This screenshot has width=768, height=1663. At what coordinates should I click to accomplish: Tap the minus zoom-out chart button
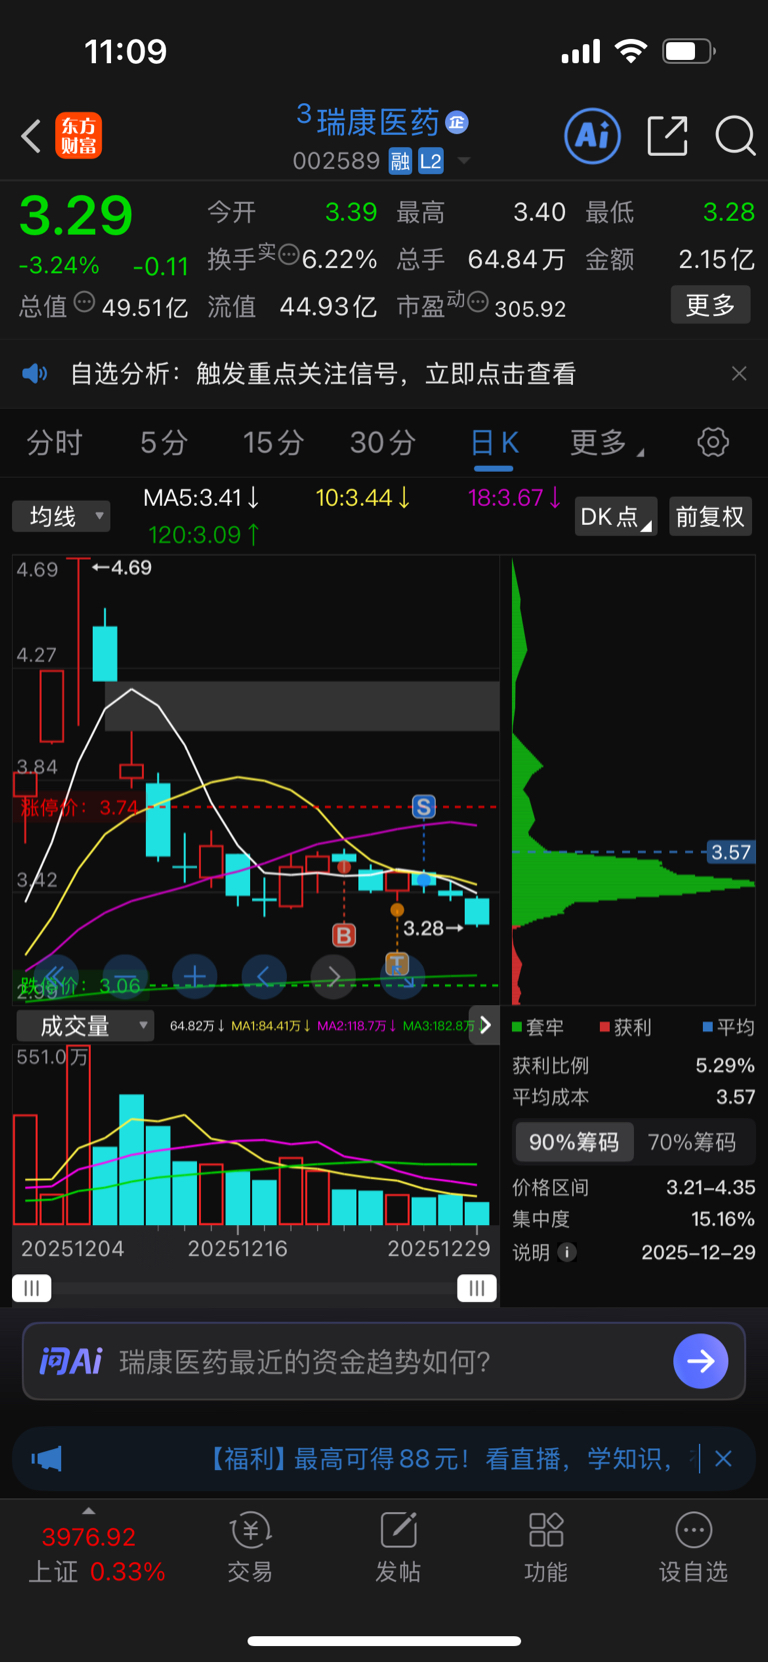[125, 976]
